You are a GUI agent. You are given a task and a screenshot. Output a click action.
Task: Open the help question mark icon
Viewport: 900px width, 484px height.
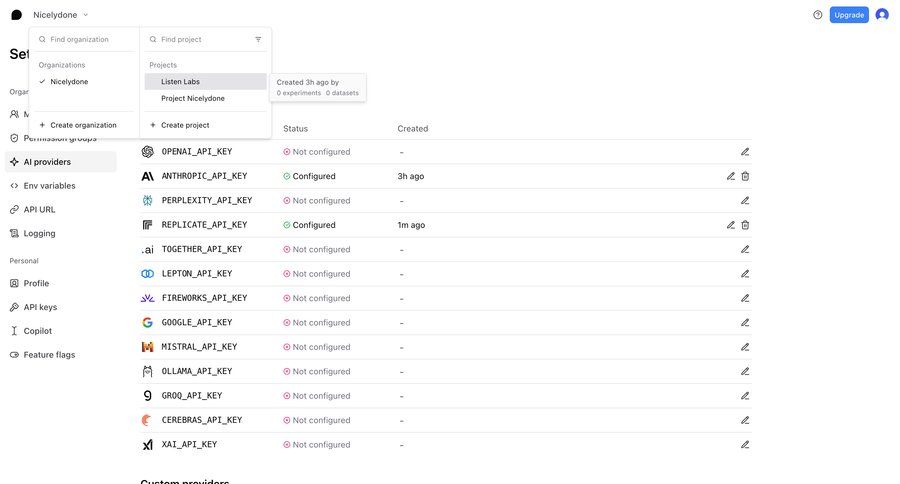coord(818,15)
